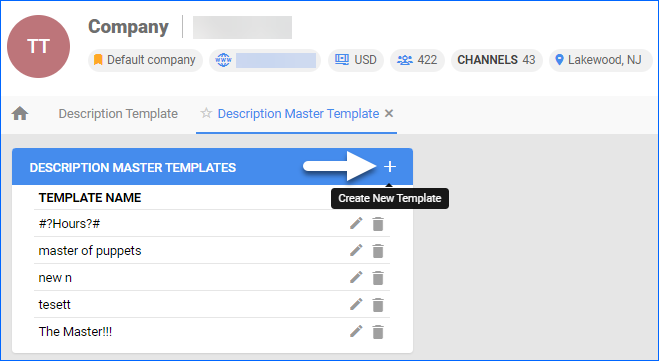Switch to the Description Template tab
Image resolution: width=659 pixels, height=361 pixels.
118,113
